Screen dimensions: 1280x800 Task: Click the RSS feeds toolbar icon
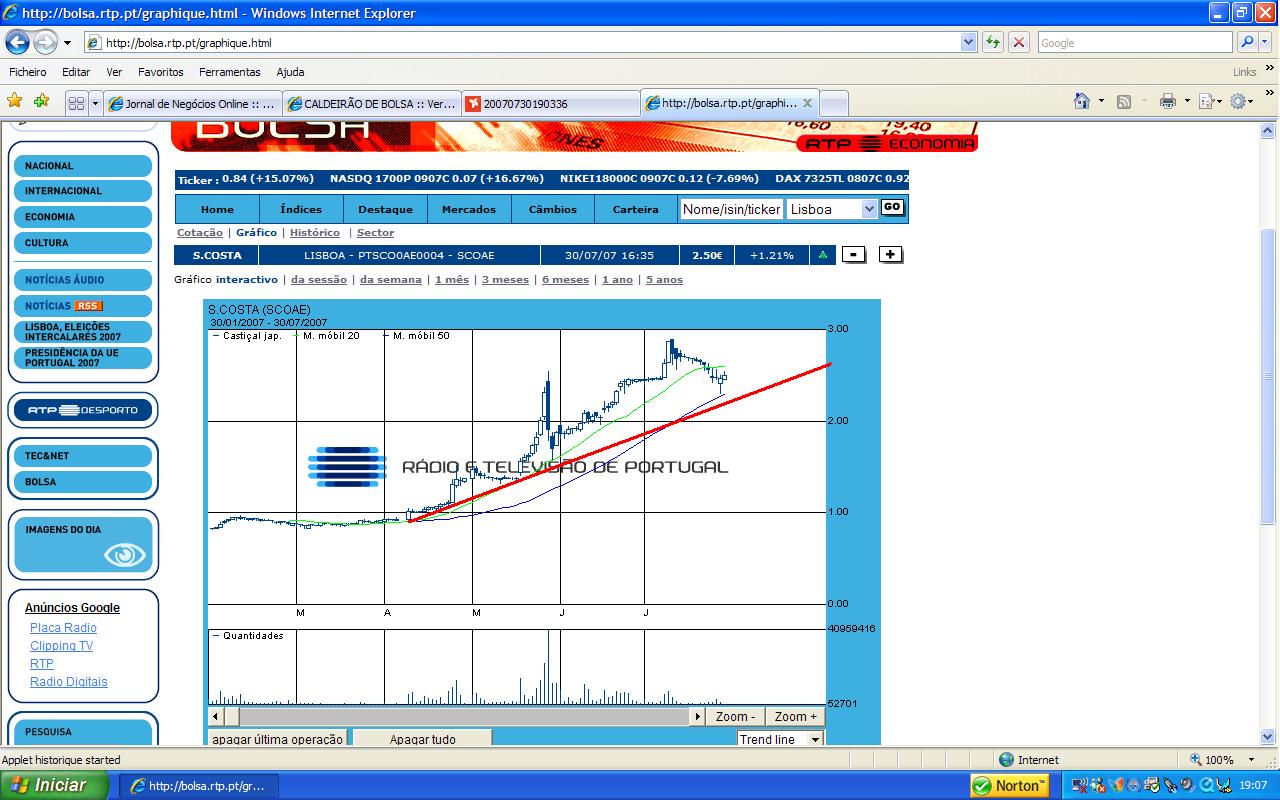pyautogui.click(x=1123, y=101)
